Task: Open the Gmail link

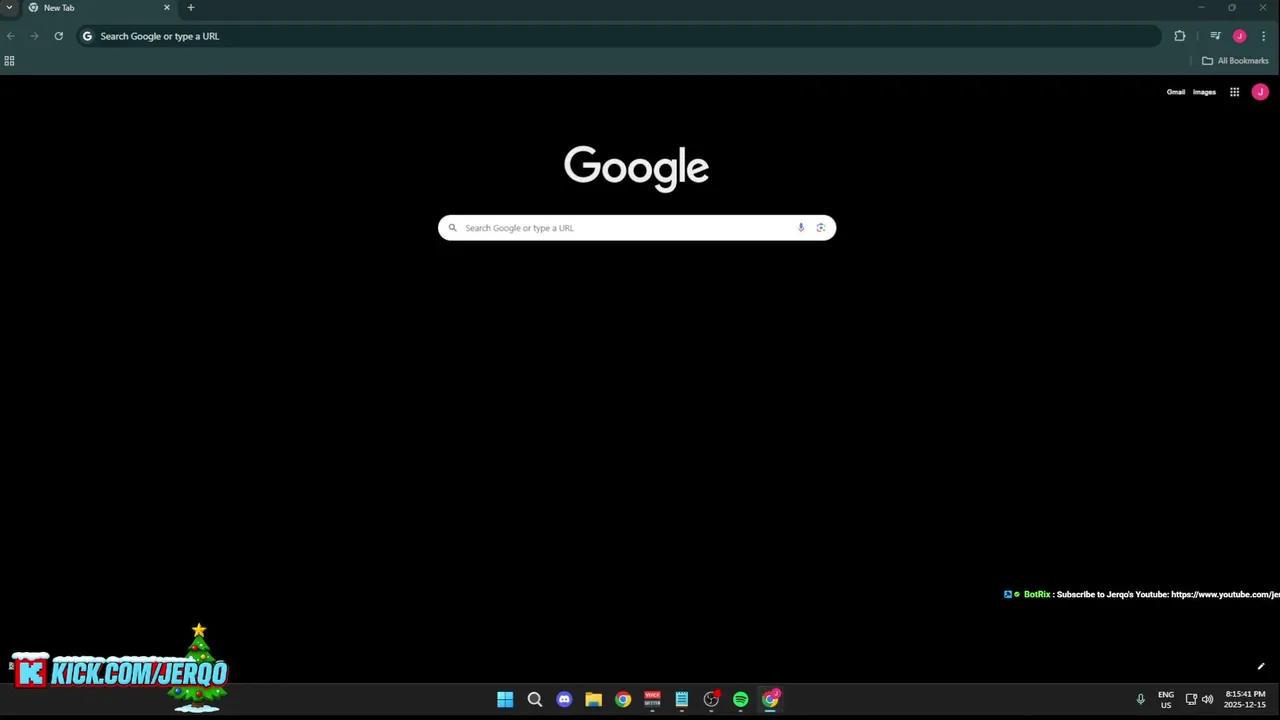Action: tap(1175, 92)
